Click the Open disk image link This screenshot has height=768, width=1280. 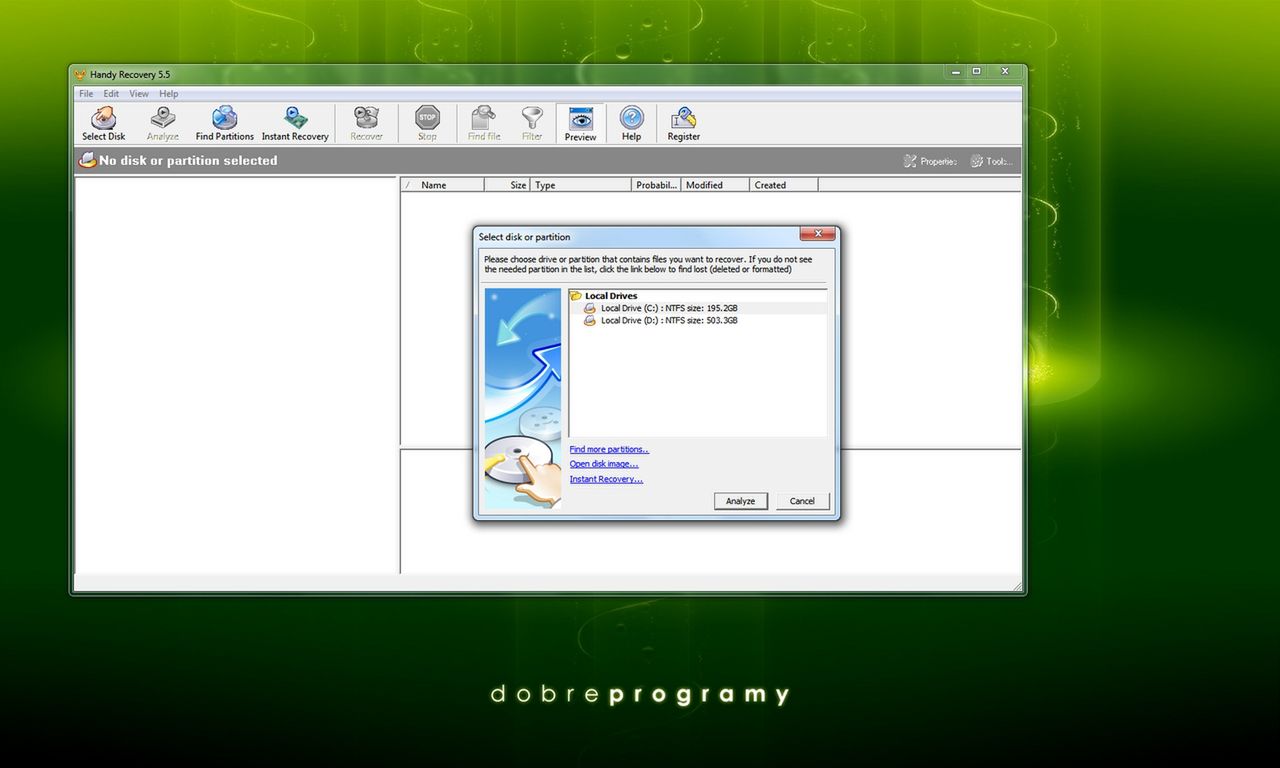604,464
